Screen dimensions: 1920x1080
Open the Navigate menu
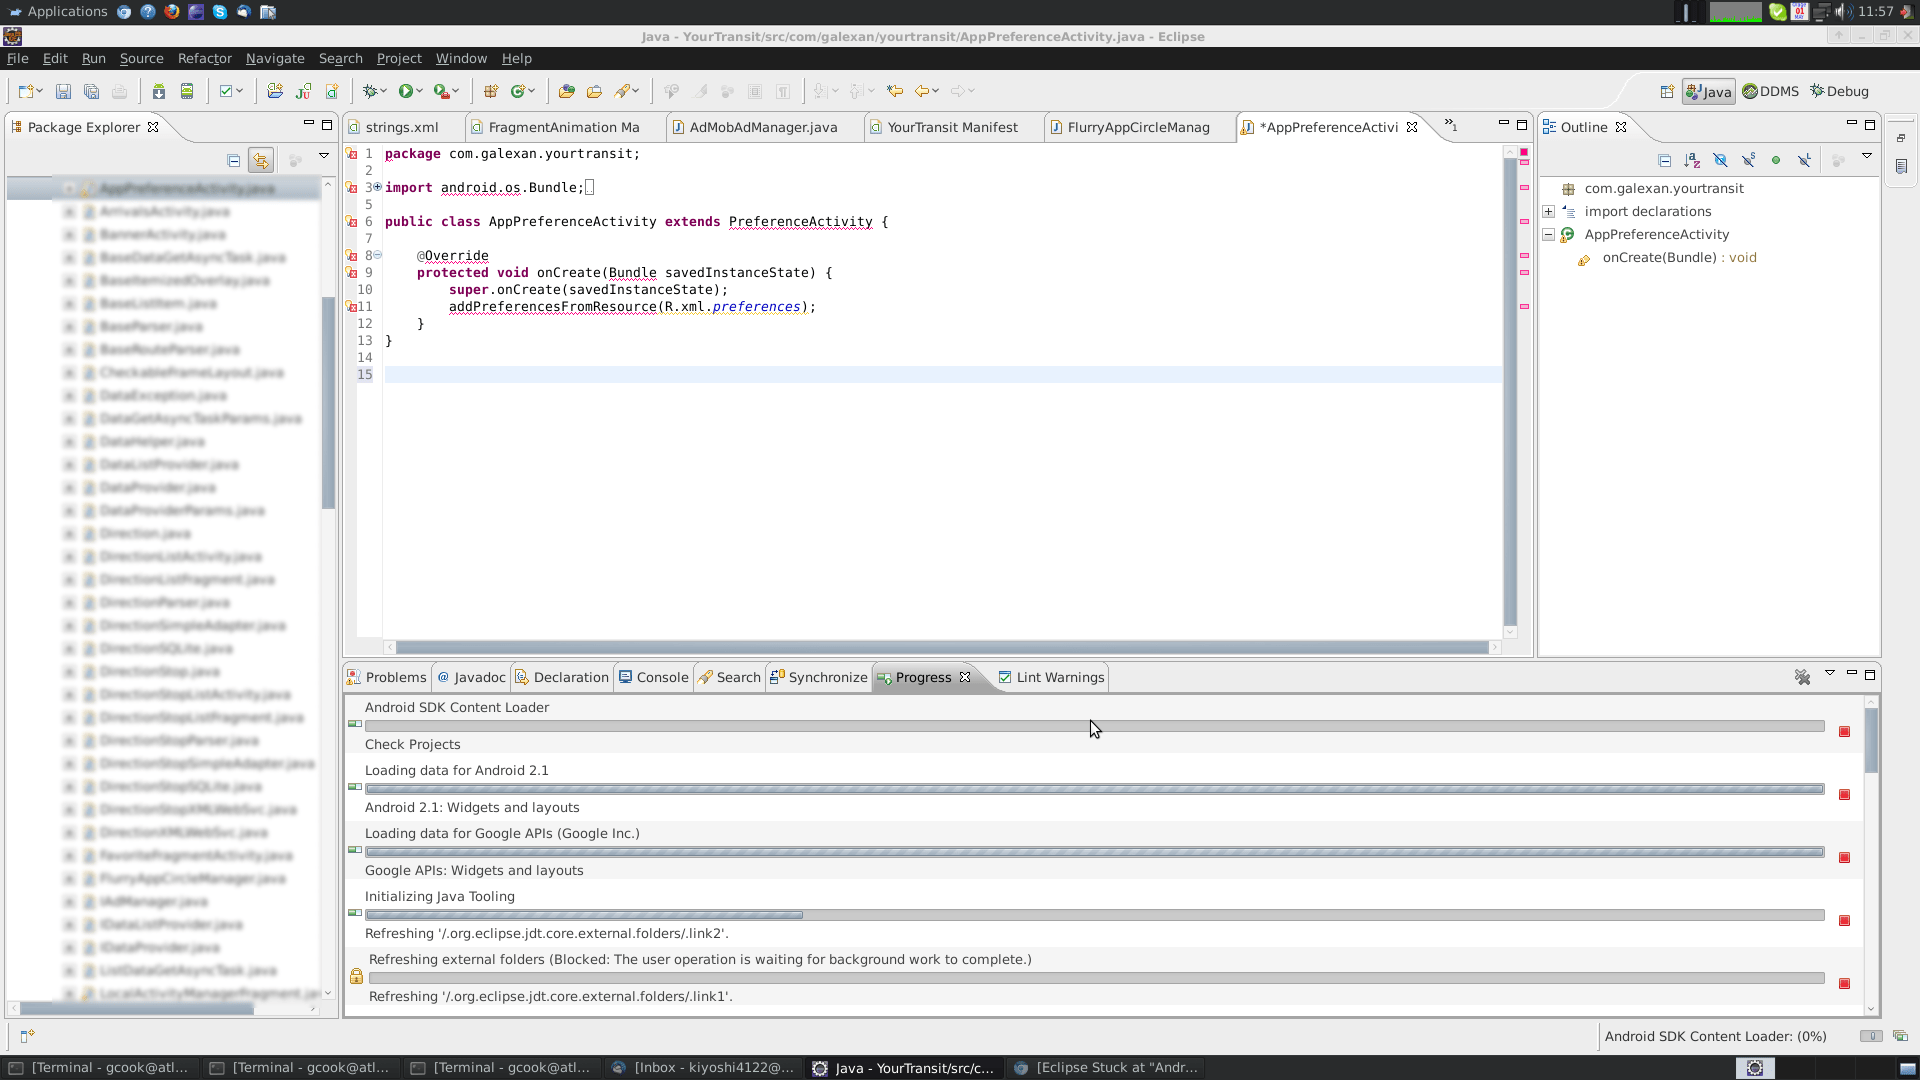point(275,59)
